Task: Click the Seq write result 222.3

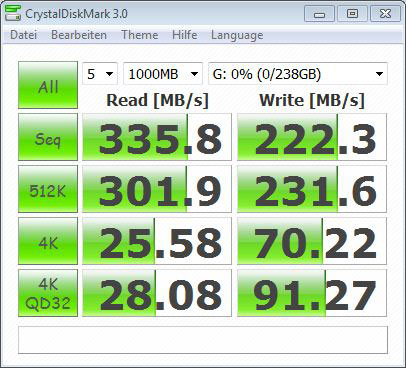Action: coord(312,137)
